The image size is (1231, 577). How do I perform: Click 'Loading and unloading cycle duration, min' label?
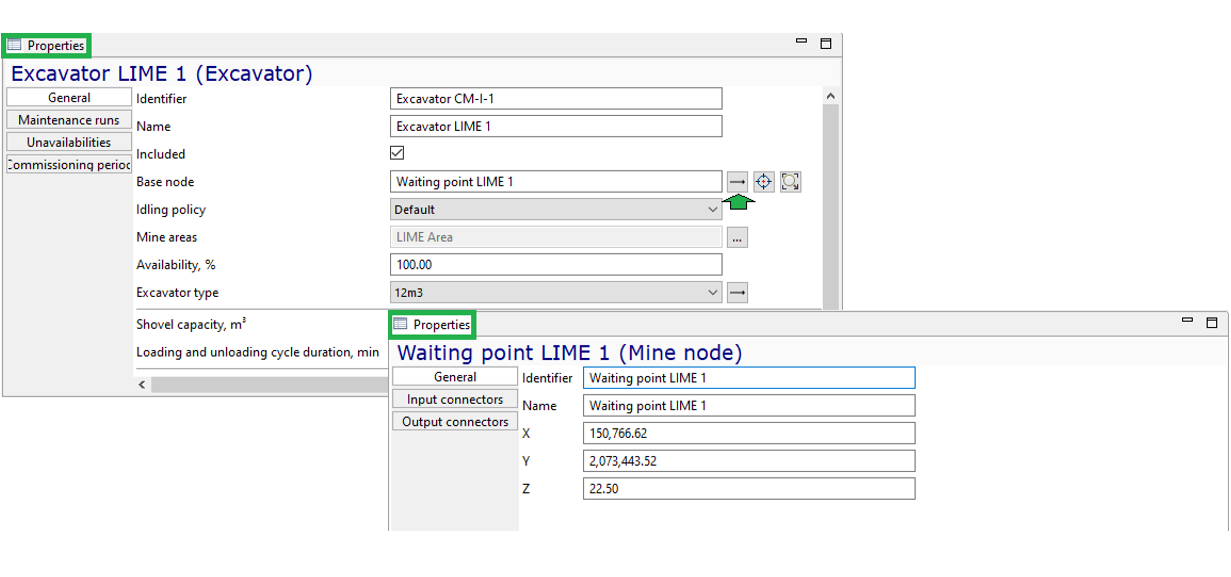coord(258,352)
